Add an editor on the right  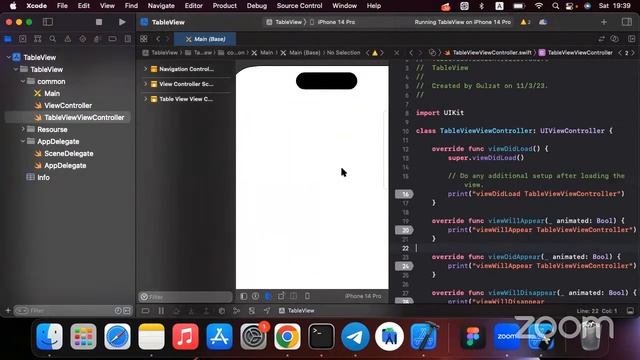click(631, 39)
